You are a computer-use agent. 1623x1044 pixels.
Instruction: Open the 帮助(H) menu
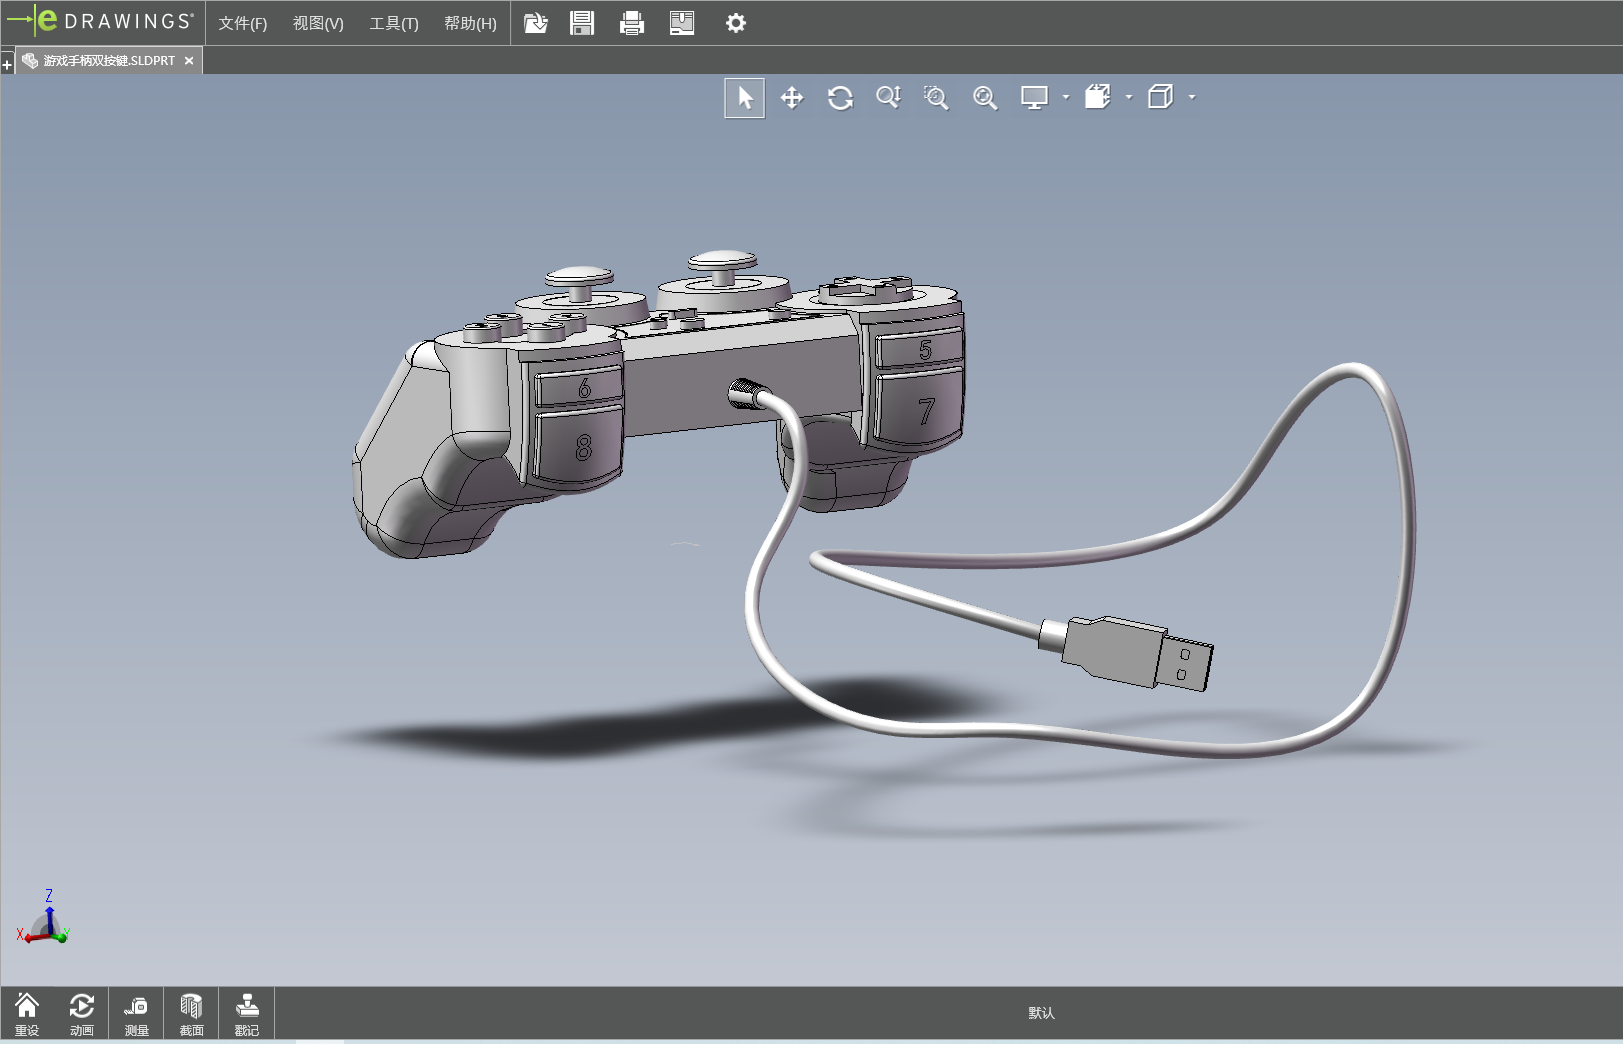point(470,23)
